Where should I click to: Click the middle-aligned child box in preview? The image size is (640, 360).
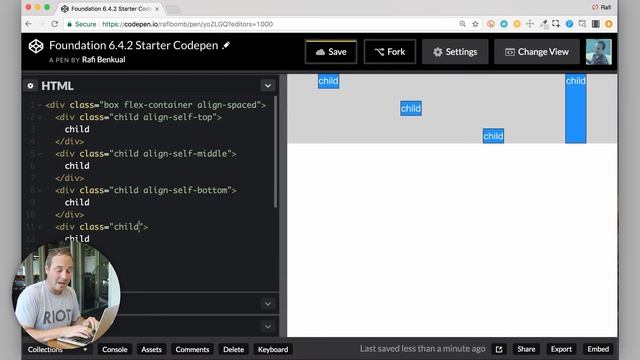click(x=411, y=109)
